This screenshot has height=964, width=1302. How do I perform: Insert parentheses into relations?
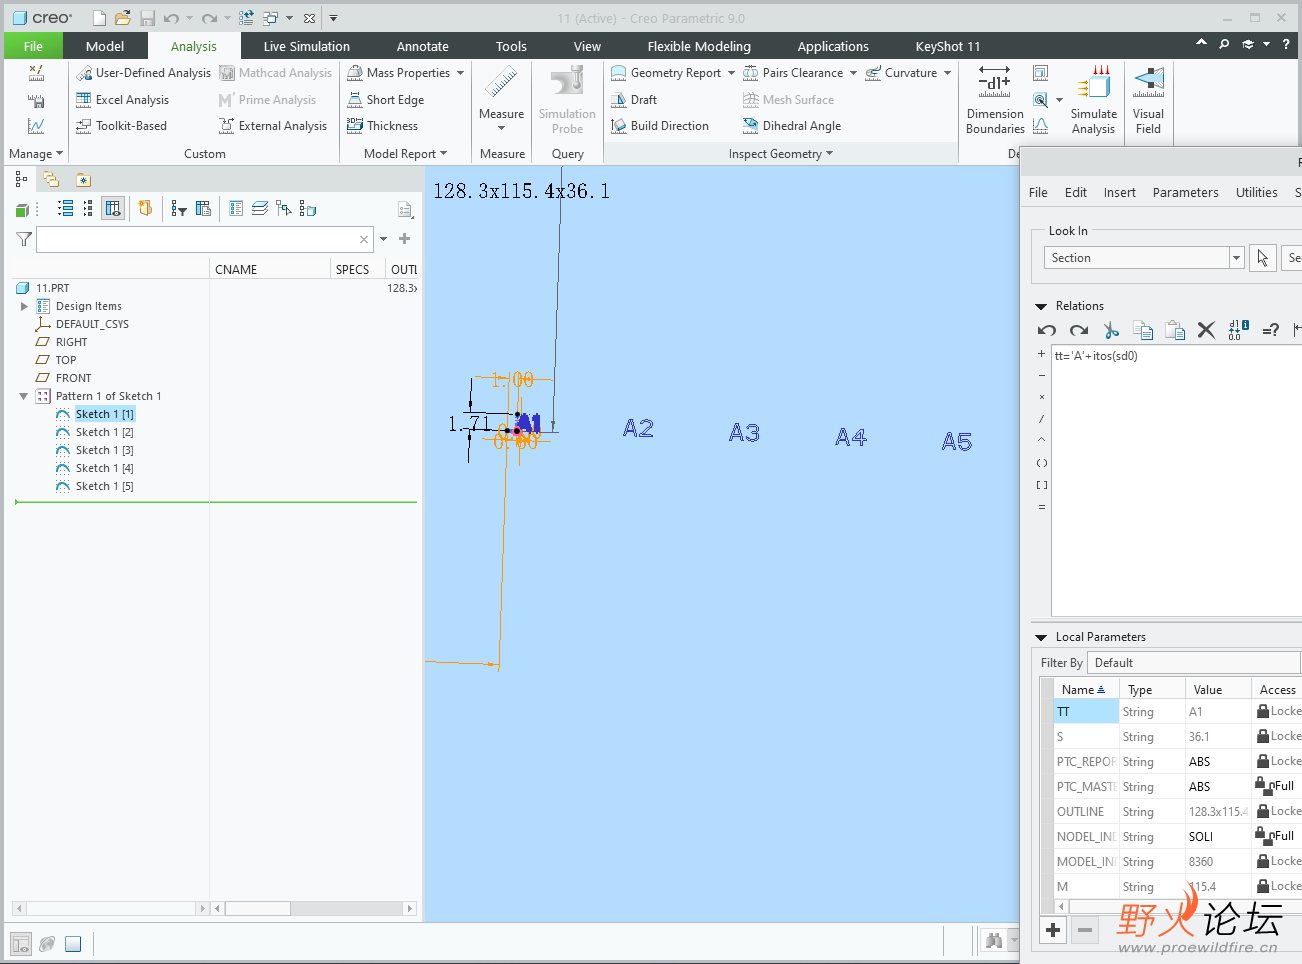pyautogui.click(x=1041, y=463)
